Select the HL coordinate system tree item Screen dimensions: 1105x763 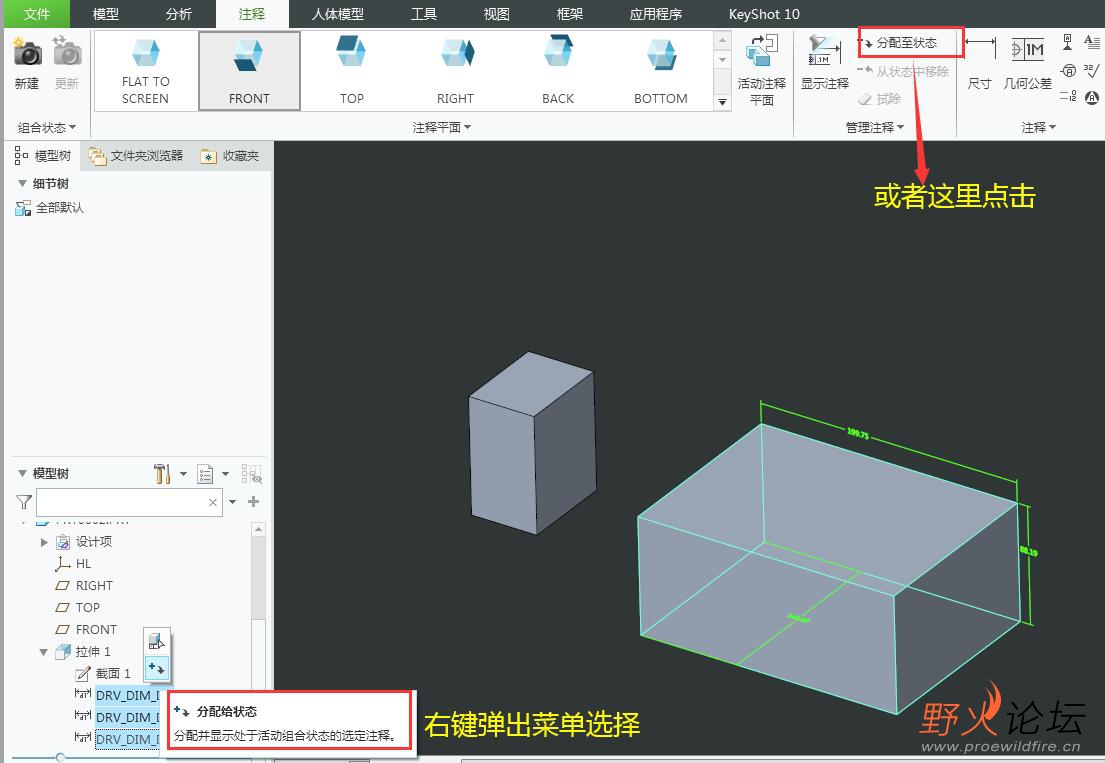click(73, 564)
